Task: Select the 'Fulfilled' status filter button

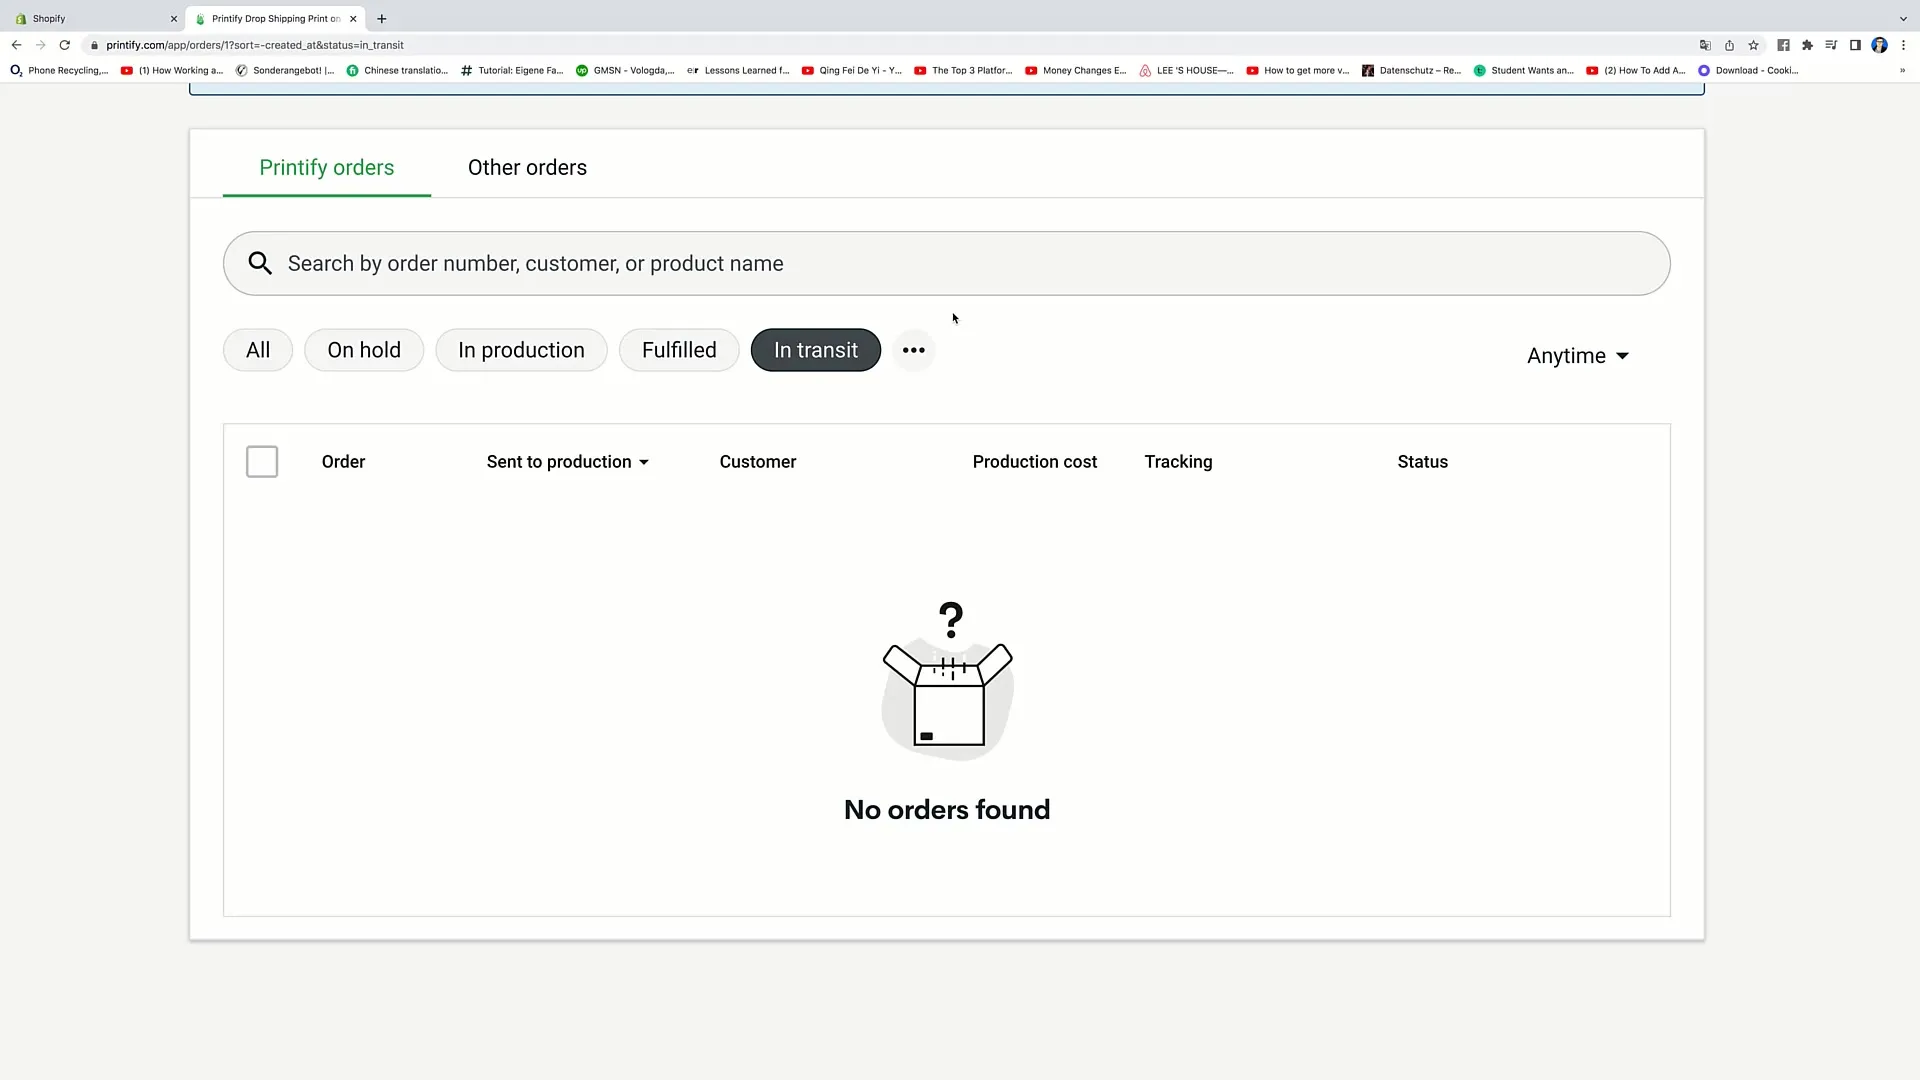Action: [679, 349]
